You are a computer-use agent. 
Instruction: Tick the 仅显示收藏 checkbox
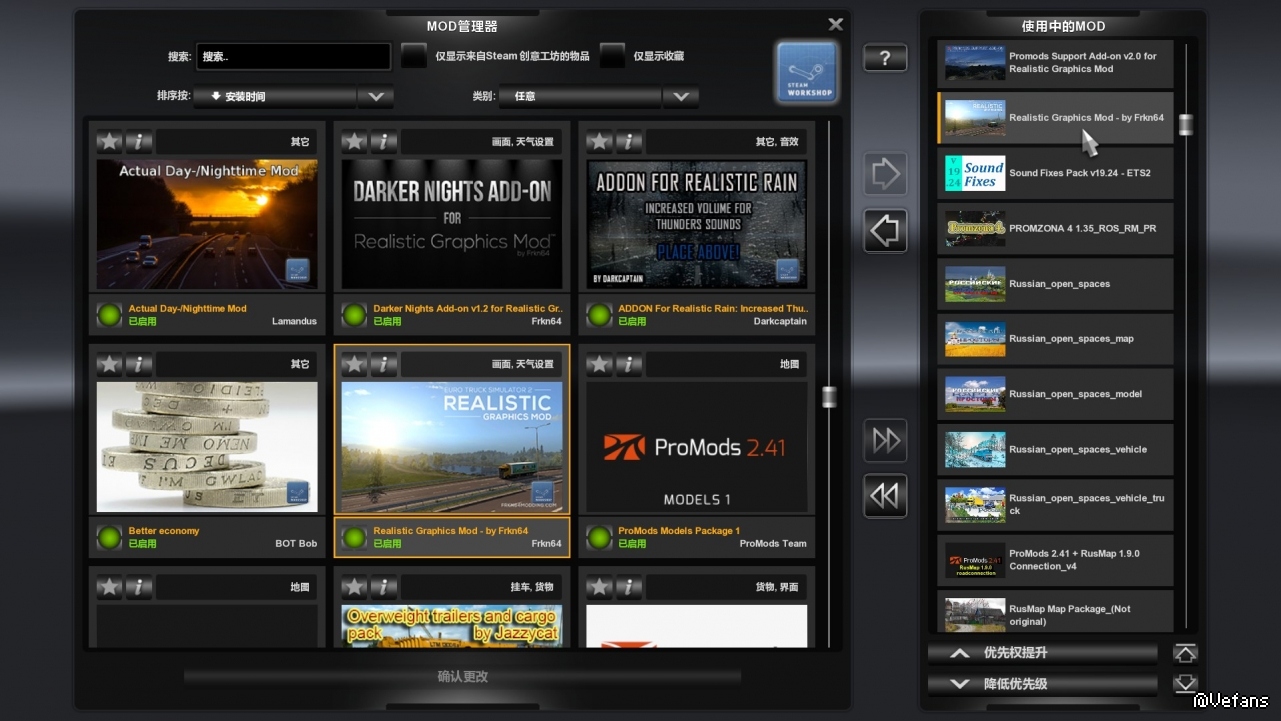[x=612, y=56]
